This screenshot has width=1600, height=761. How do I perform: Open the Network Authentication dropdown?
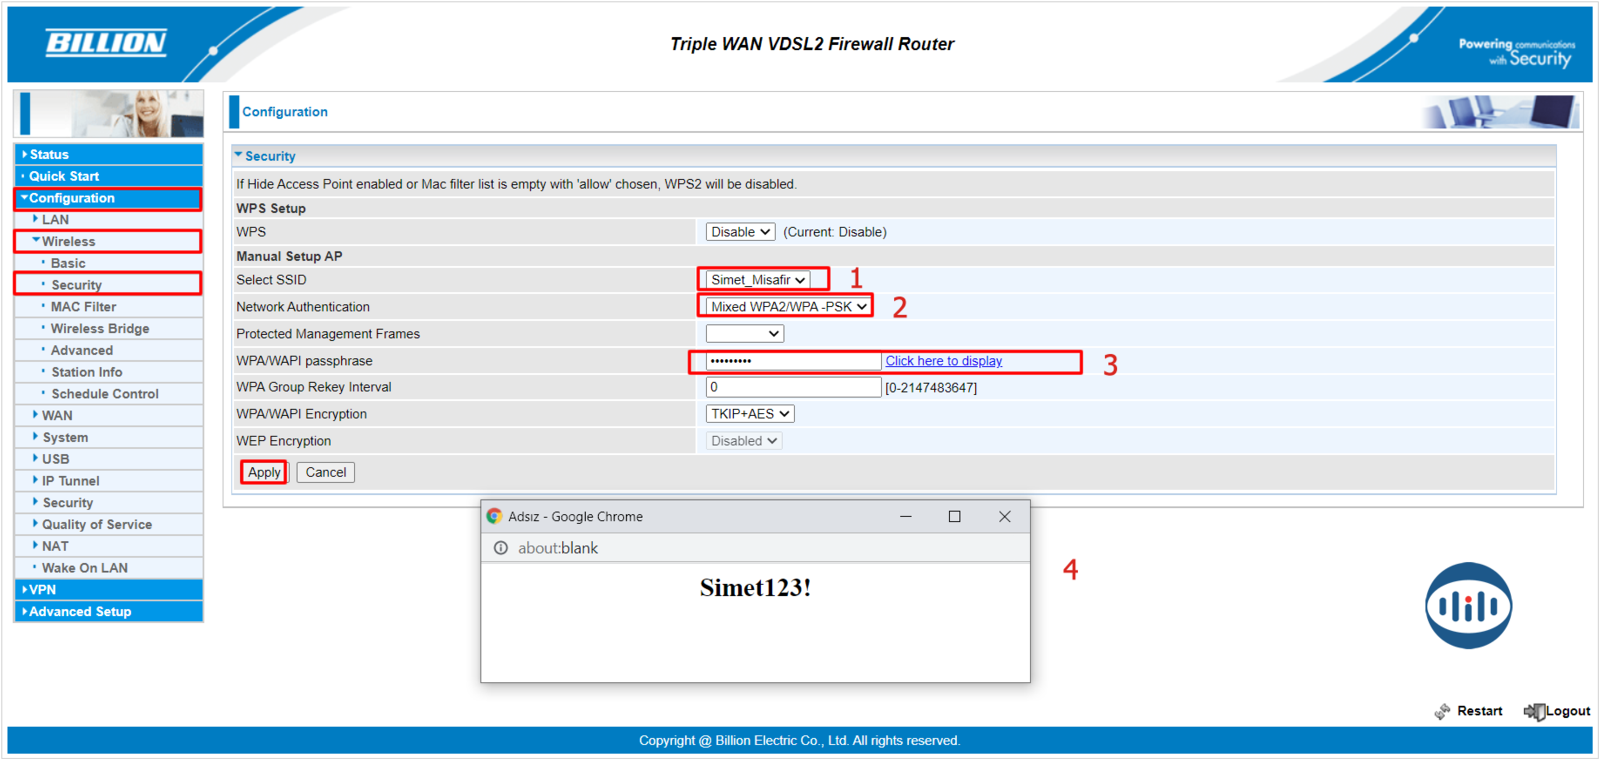pos(788,307)
